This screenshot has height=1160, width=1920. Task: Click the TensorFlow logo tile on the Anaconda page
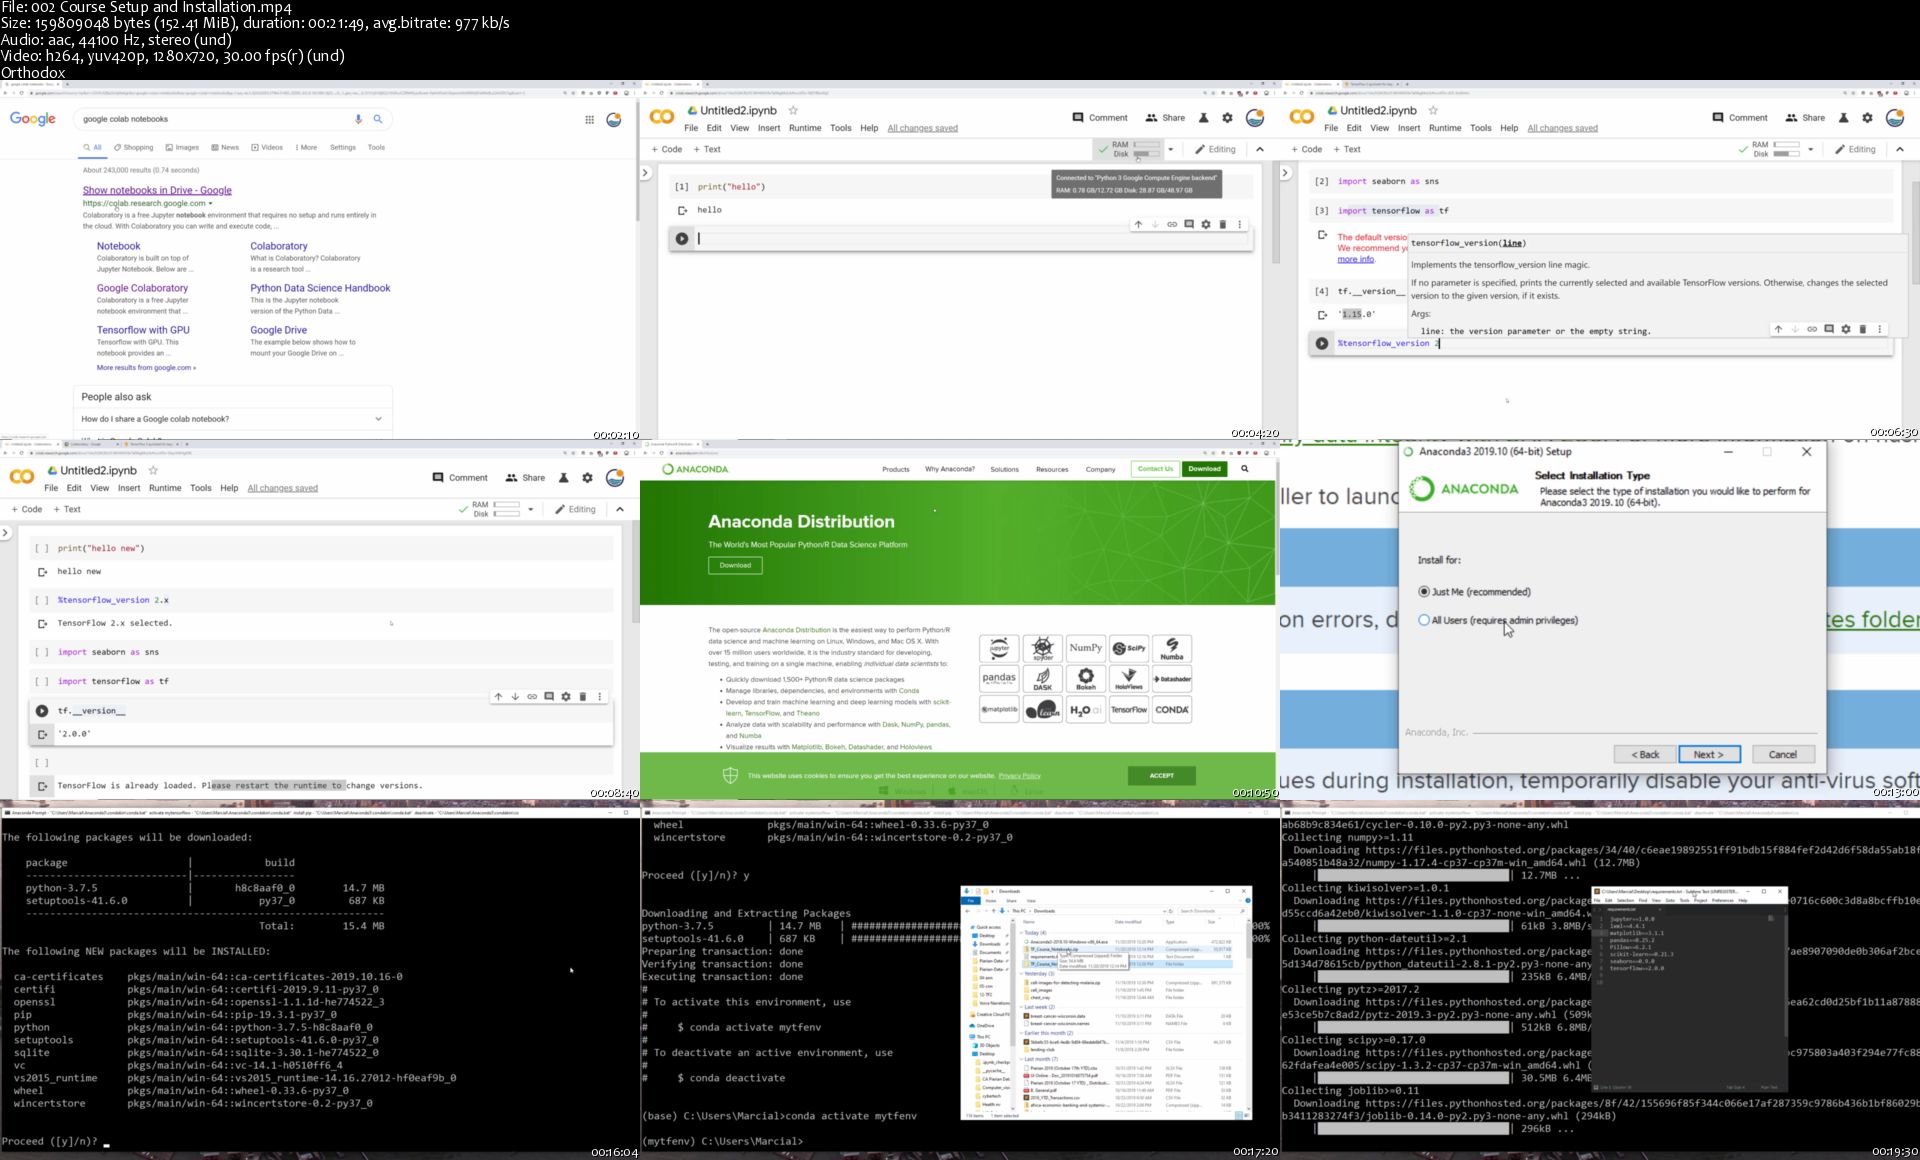1129,710
